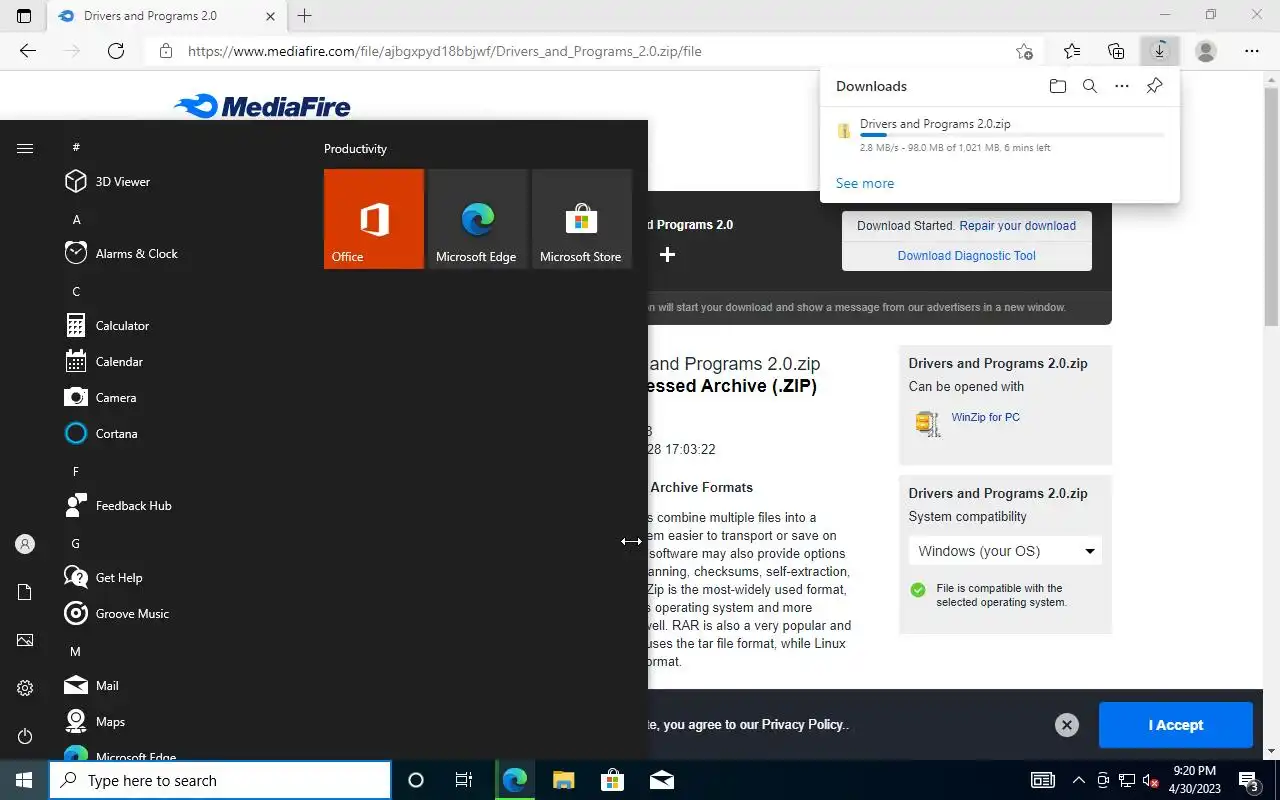Open Edge Settings and more menu
Viewport: 1280px width, 800px height.
pyautogui.click(x=1252, y=51)
